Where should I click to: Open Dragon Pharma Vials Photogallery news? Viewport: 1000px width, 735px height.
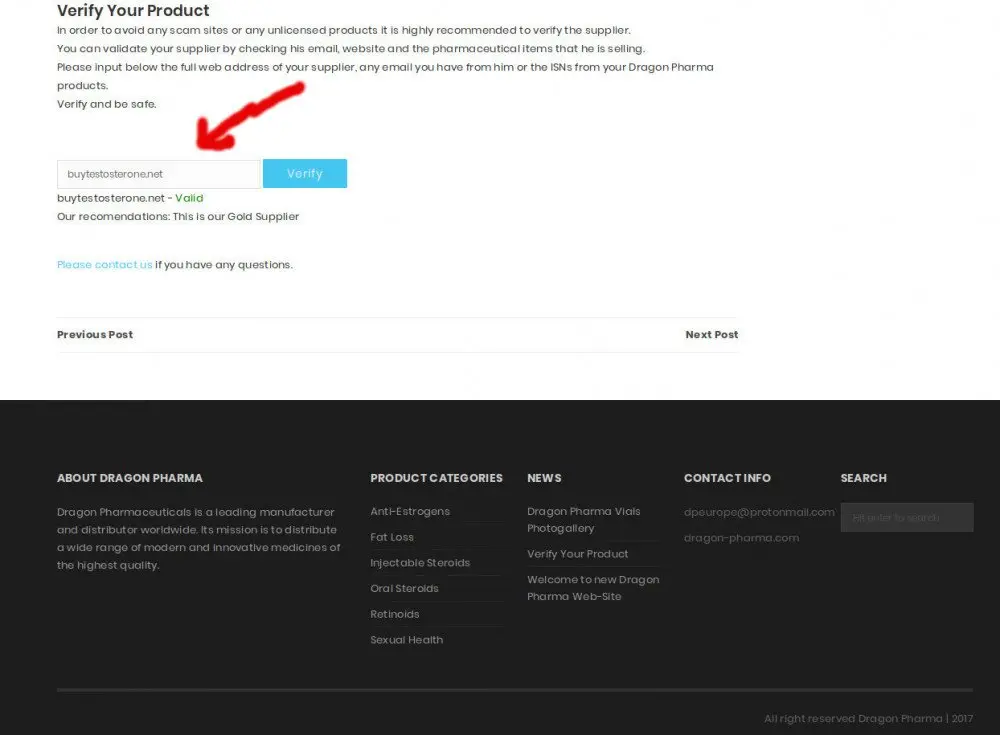pos(584,520)
